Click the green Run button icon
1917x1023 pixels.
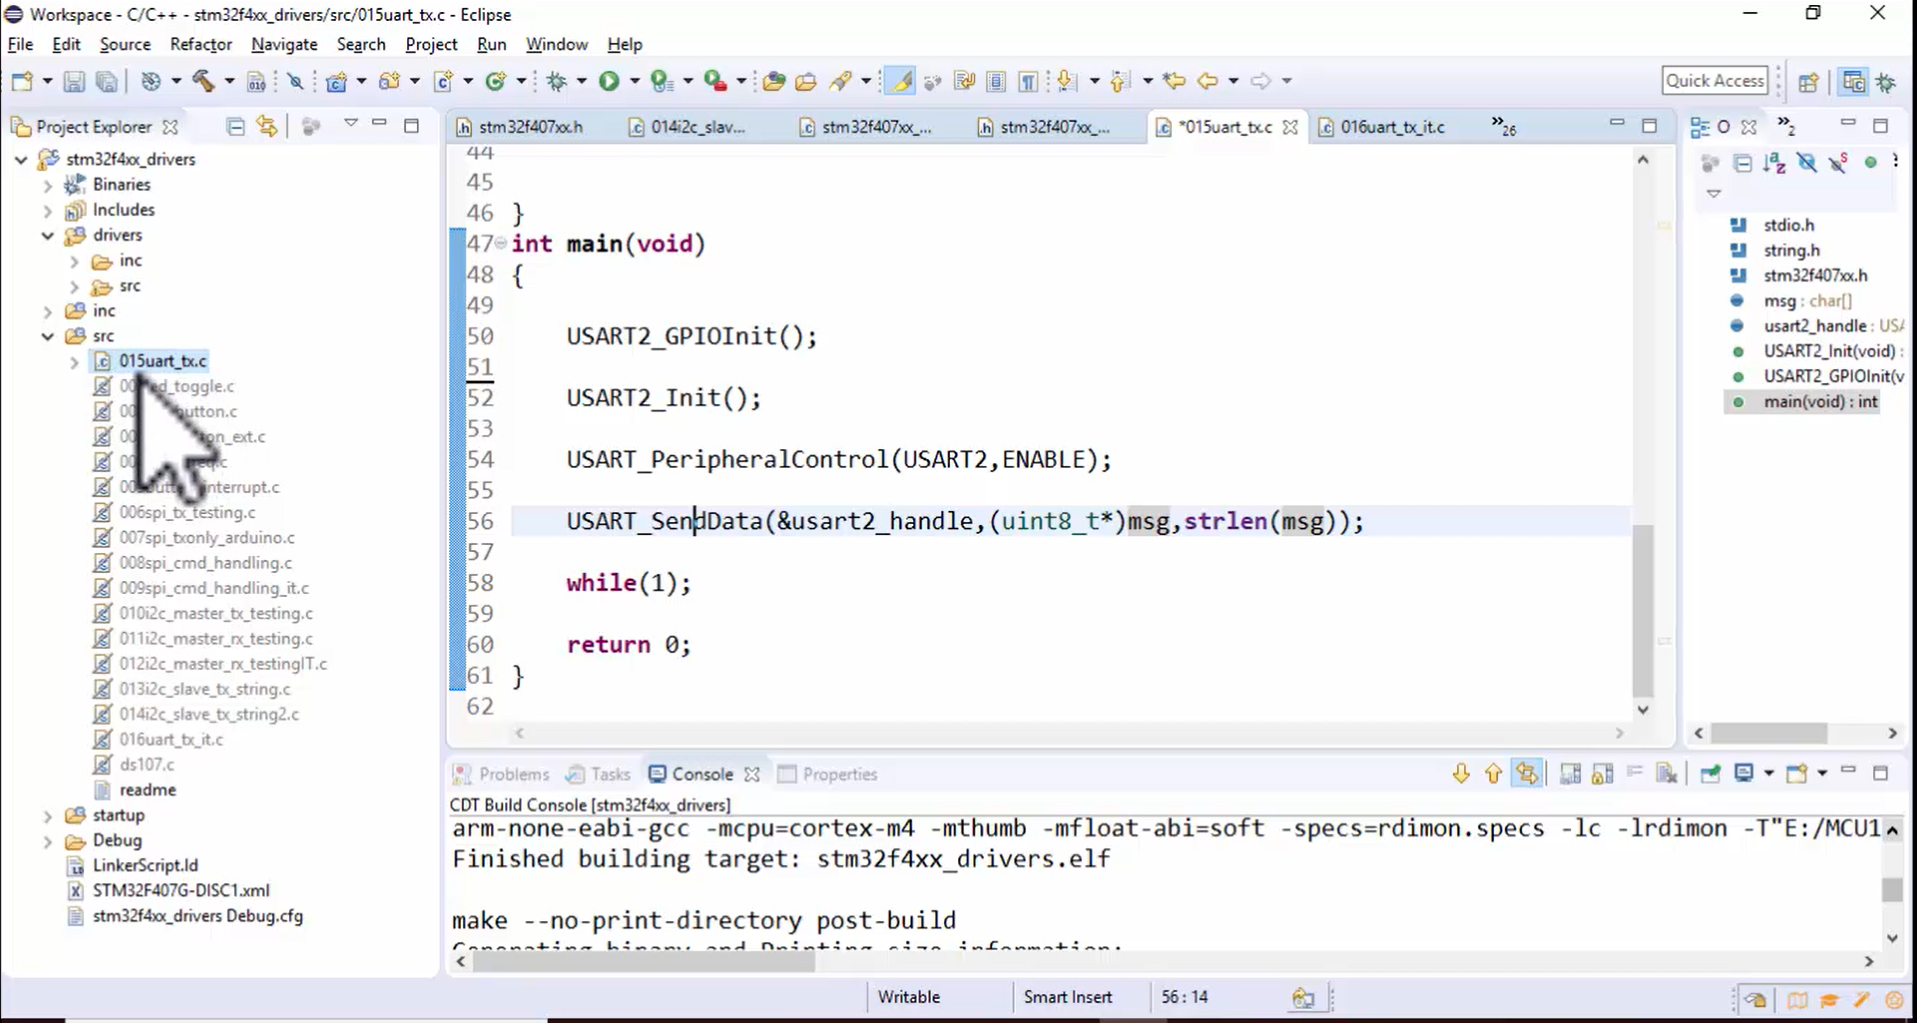(609, 81)
